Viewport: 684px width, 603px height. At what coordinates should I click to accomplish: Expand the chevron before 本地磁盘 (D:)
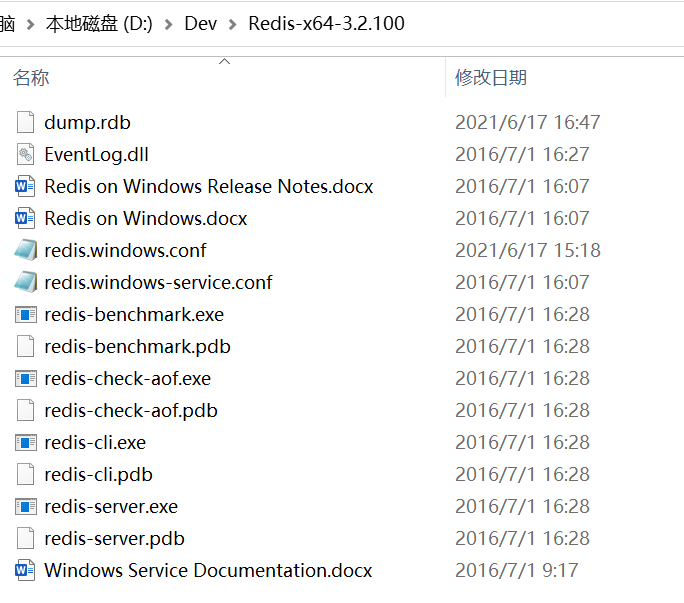tap(31, 24)
